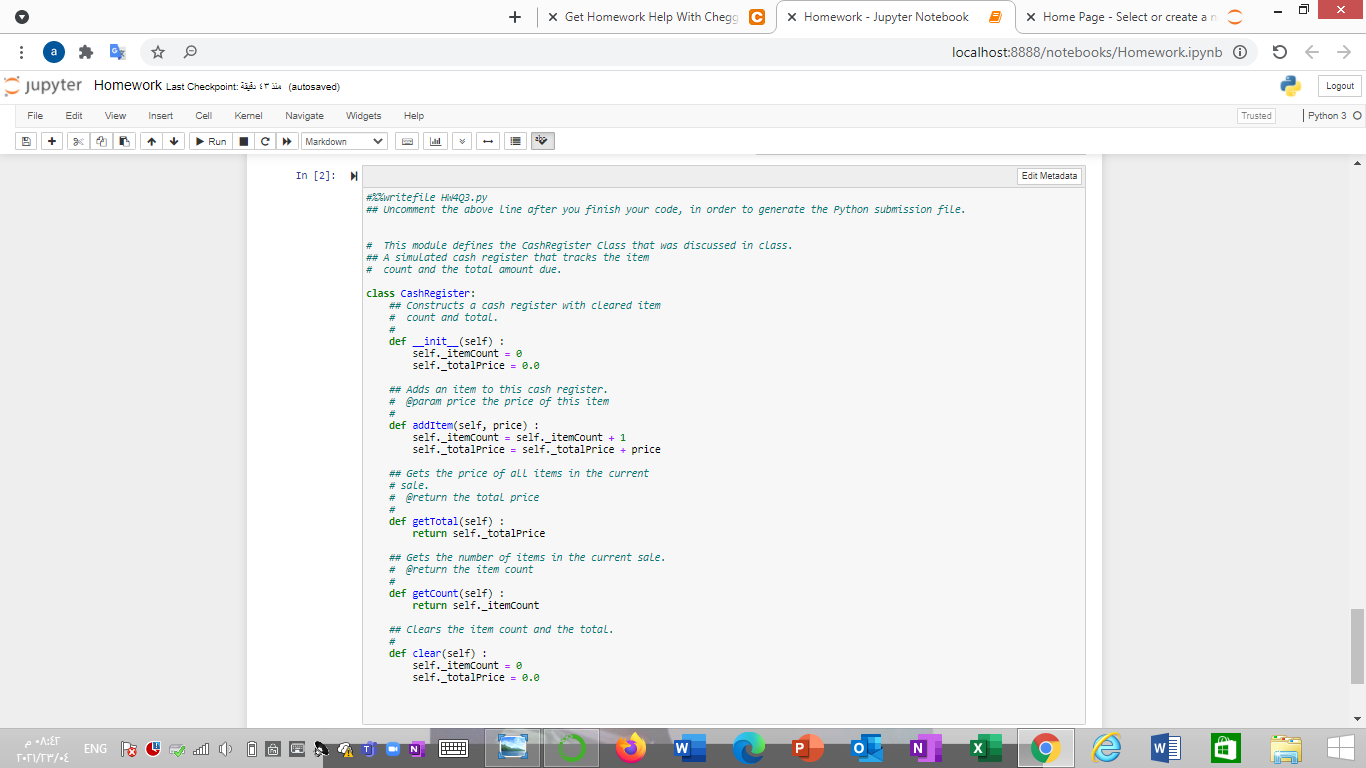Viewport: 1366px width, 768px height.
Task: Click the bar chart icon in Jupyter toolbar
Action: click(x=436, y=142)
